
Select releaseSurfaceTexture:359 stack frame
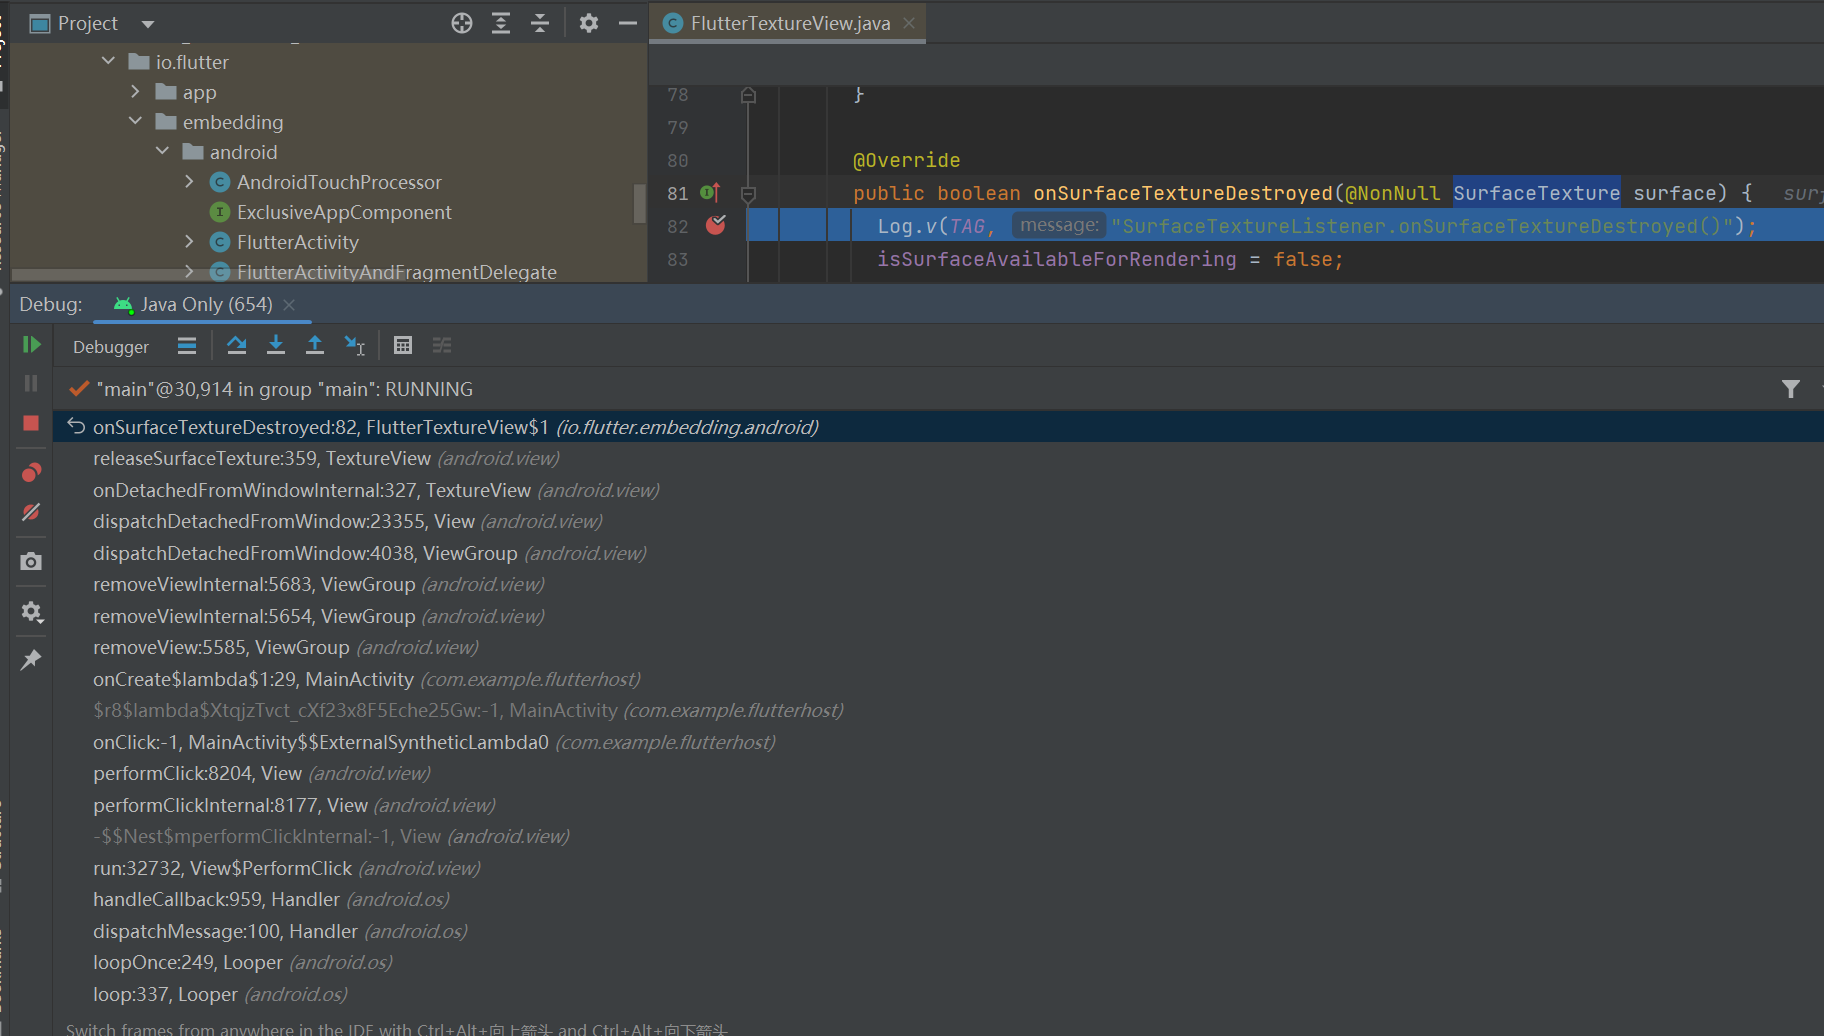(938, 458)
